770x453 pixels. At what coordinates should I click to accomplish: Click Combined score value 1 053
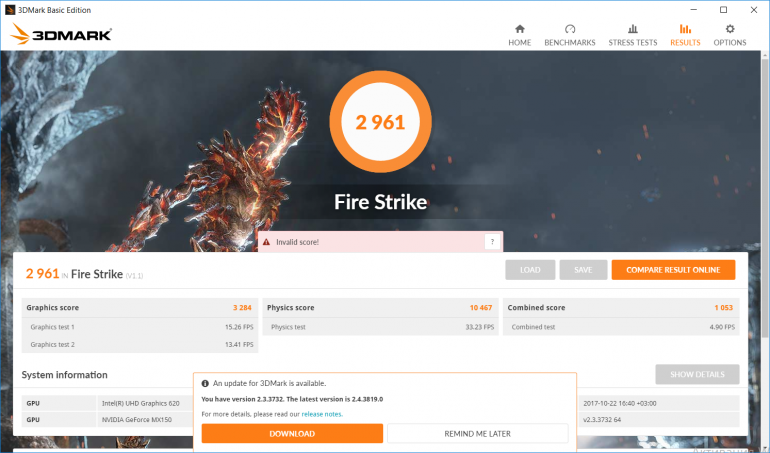click(x=723, y=308)
